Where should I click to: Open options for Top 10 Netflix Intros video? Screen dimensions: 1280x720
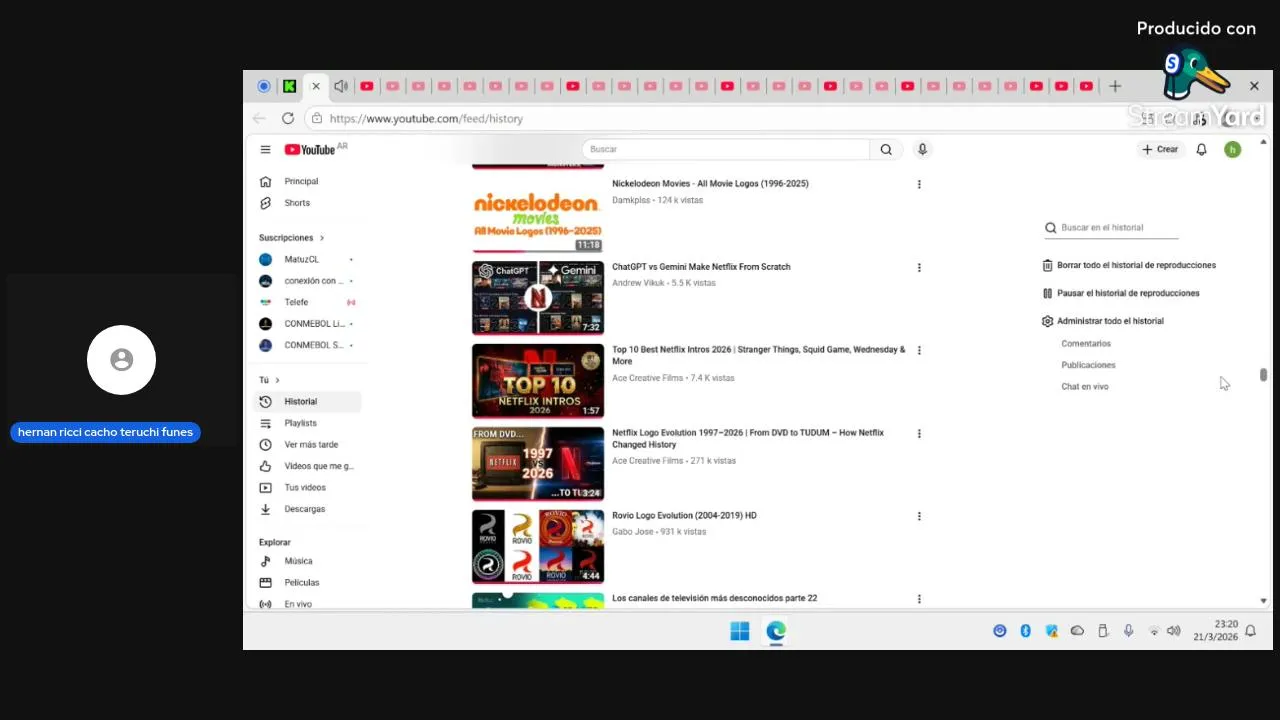(x=919, y=350)
